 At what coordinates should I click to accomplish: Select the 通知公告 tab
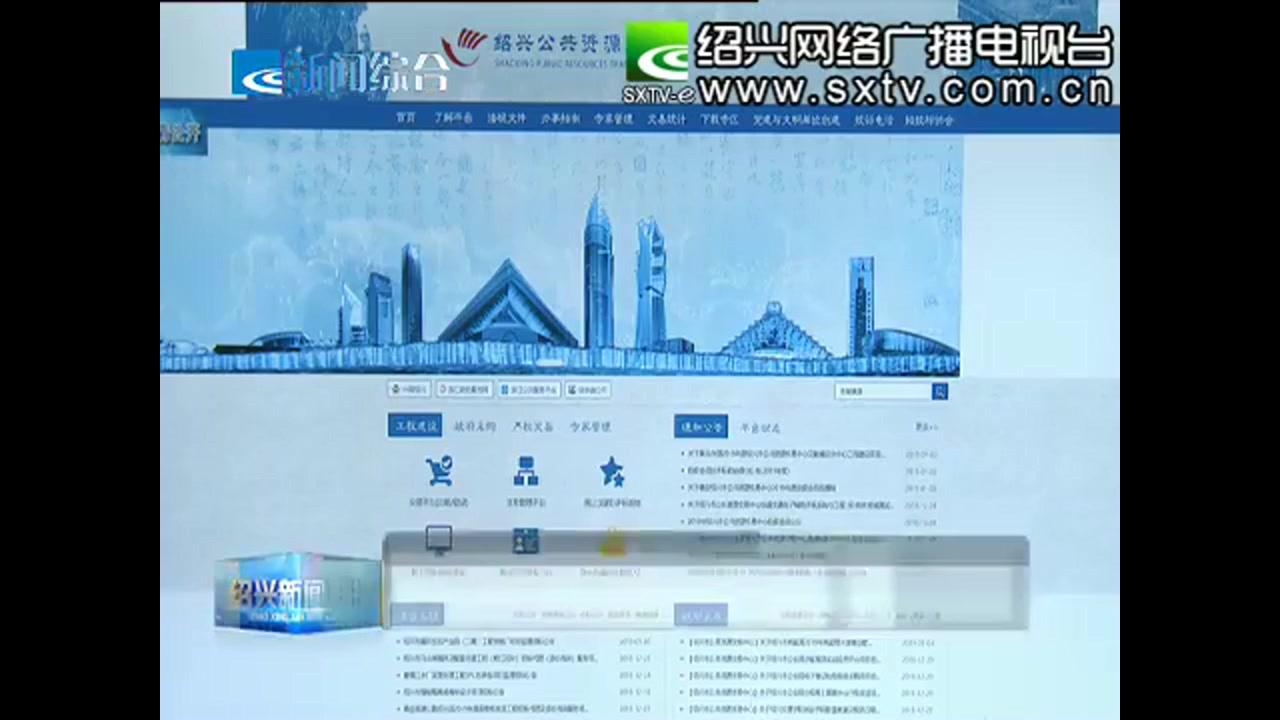[x=700, y=427]
